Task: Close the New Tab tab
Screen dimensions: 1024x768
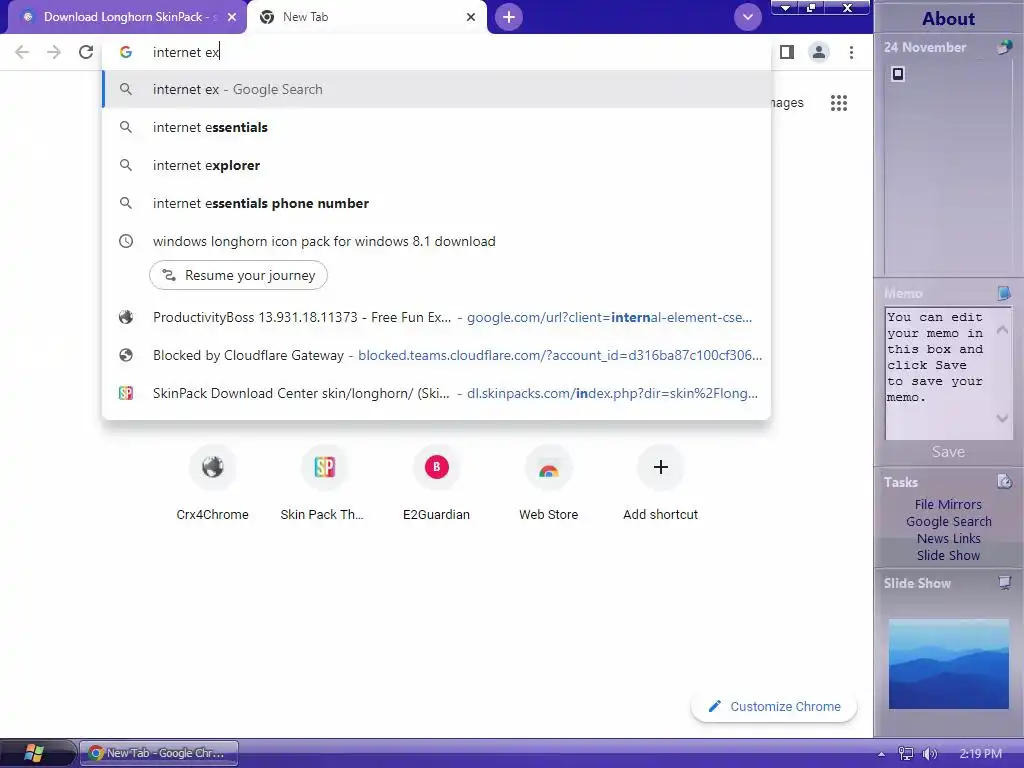Action: pos(471,17)
